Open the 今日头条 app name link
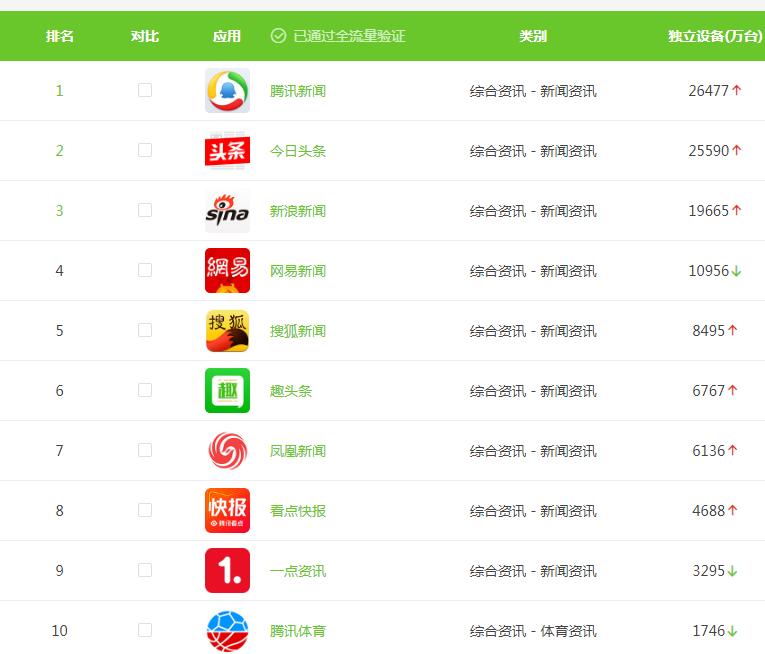The image size is (765, 654). 298,151
